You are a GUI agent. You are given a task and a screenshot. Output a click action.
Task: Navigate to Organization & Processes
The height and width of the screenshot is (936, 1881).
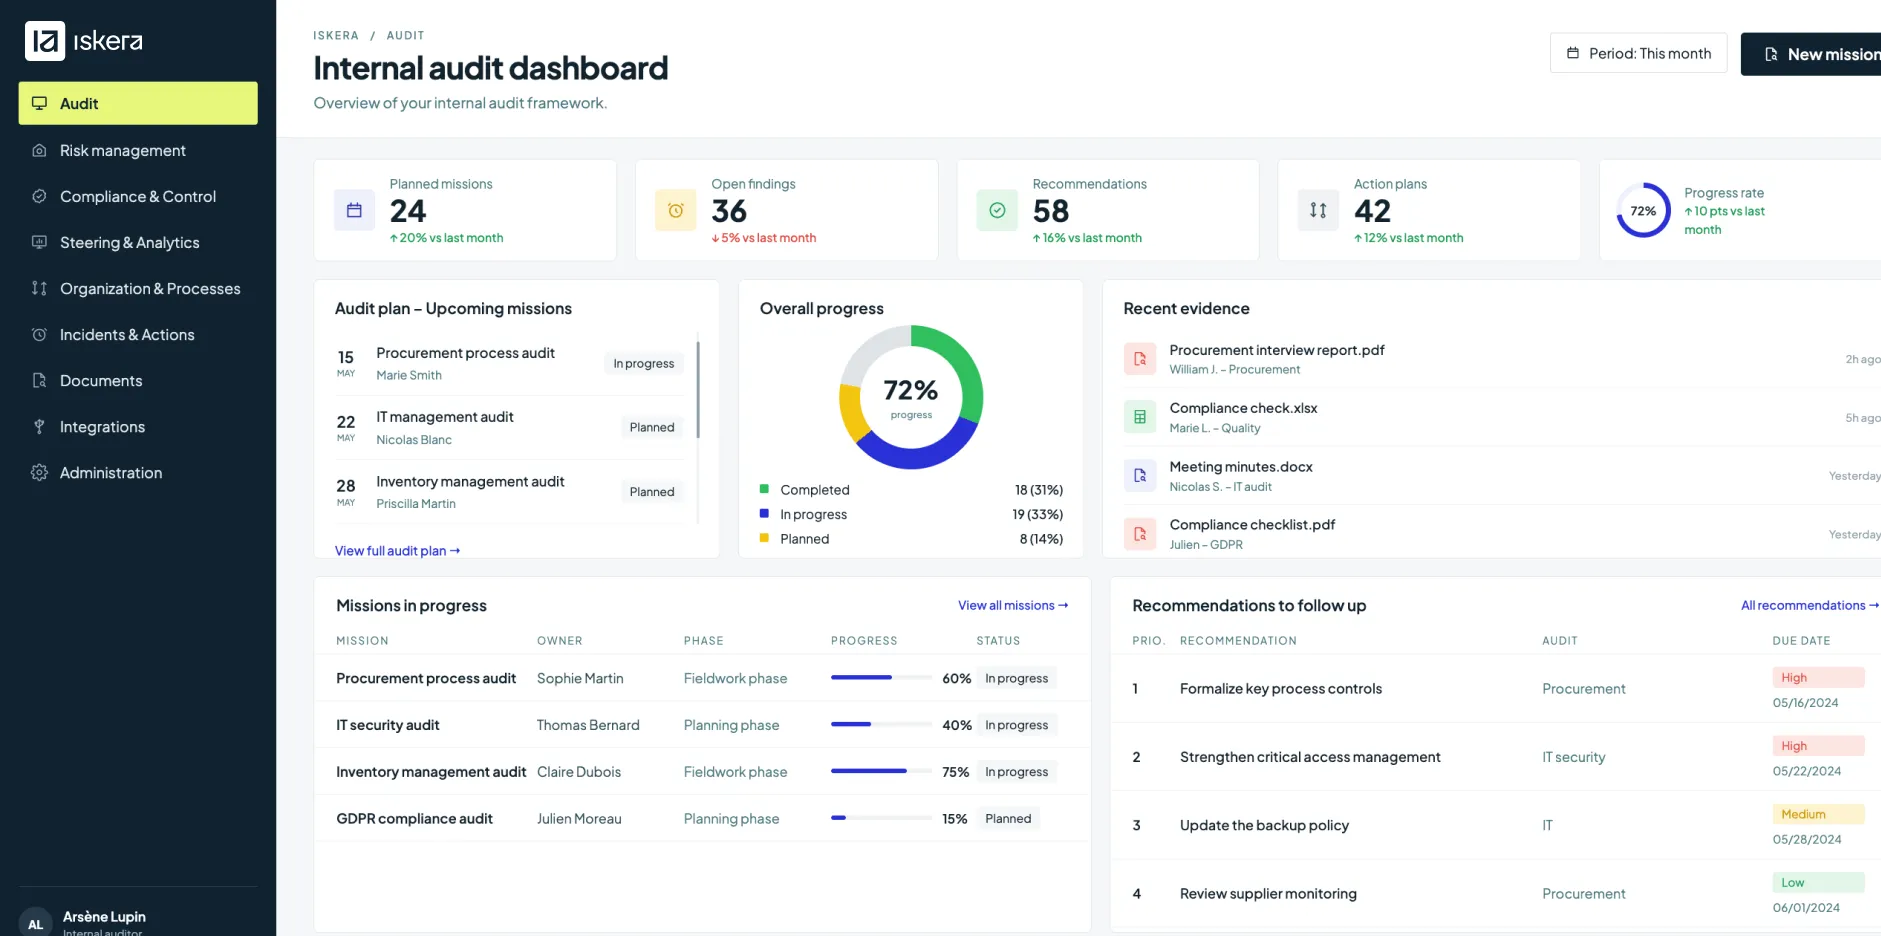point(138,289)
